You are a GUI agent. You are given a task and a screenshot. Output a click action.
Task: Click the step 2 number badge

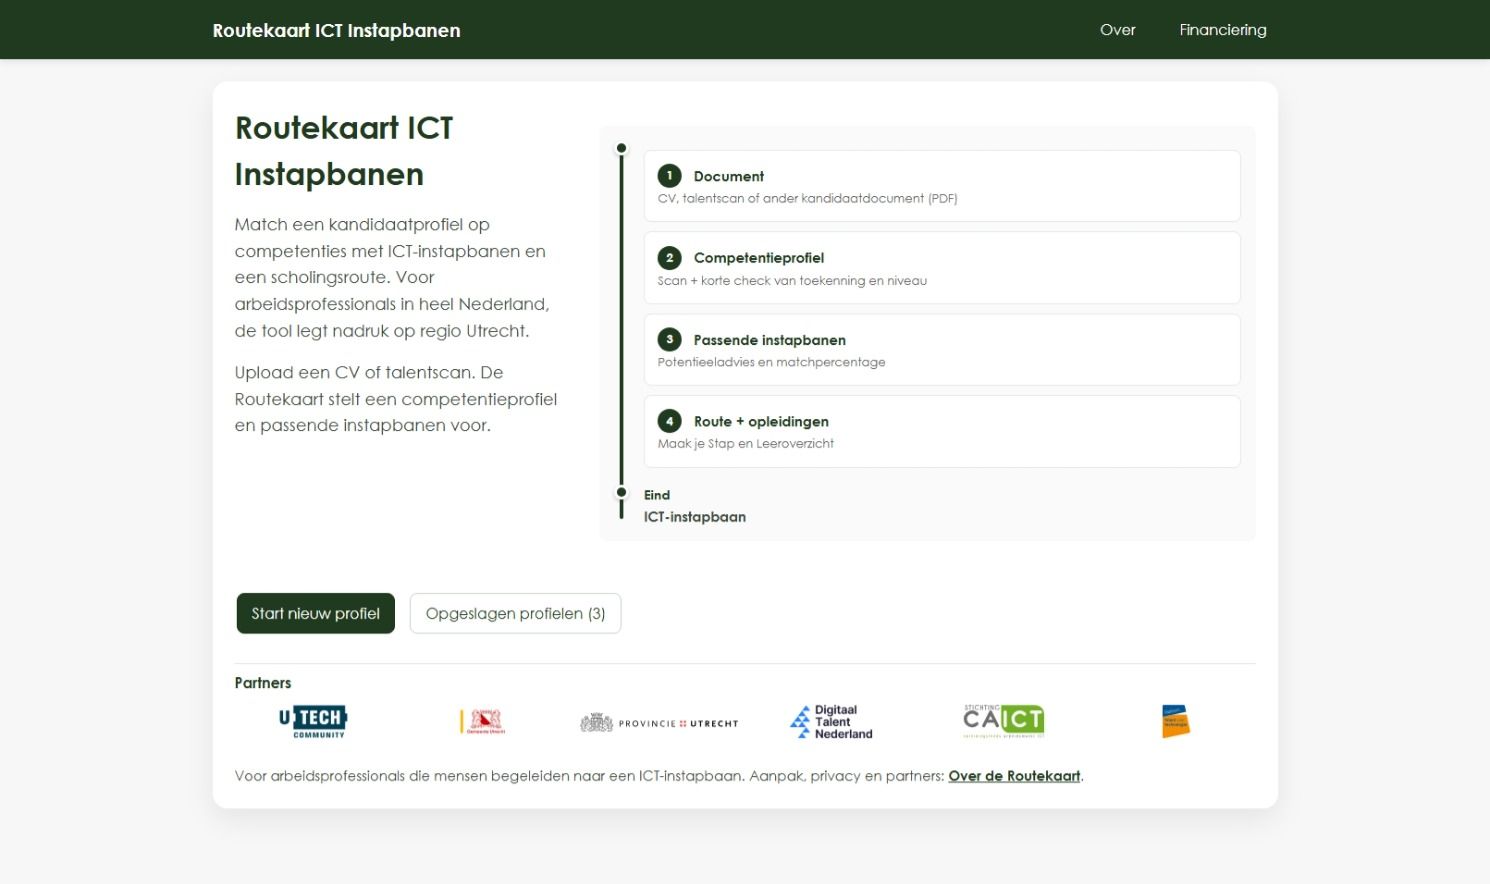pyautogui.click(x=670, y=257)
